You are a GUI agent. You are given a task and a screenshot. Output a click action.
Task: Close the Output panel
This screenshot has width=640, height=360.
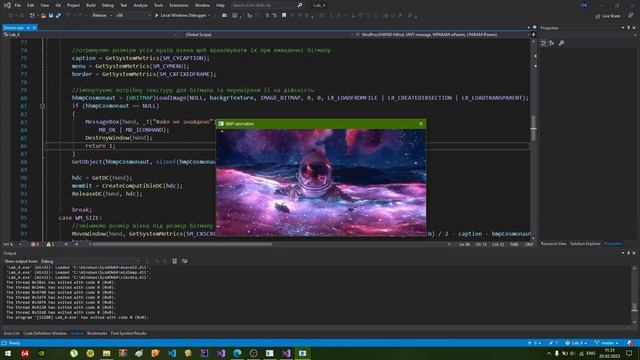634,253
